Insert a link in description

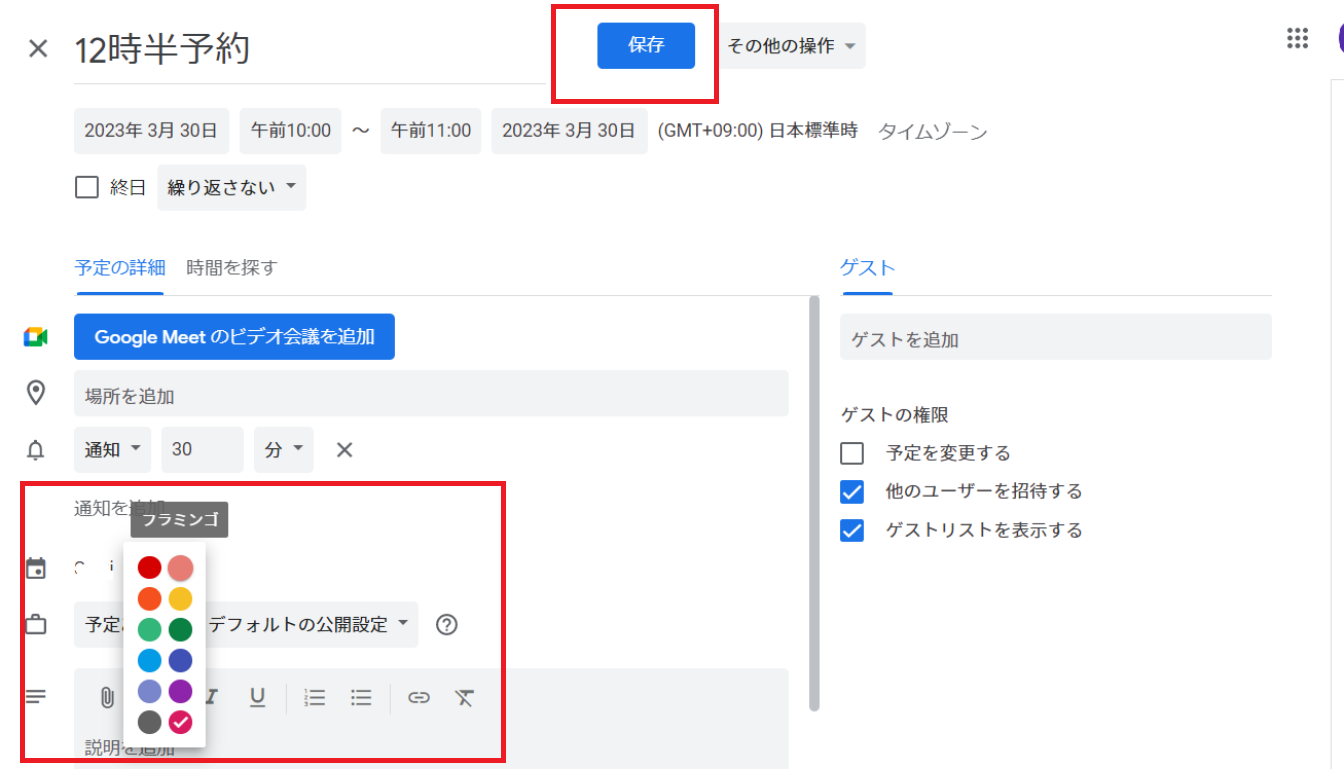(419, 698)
